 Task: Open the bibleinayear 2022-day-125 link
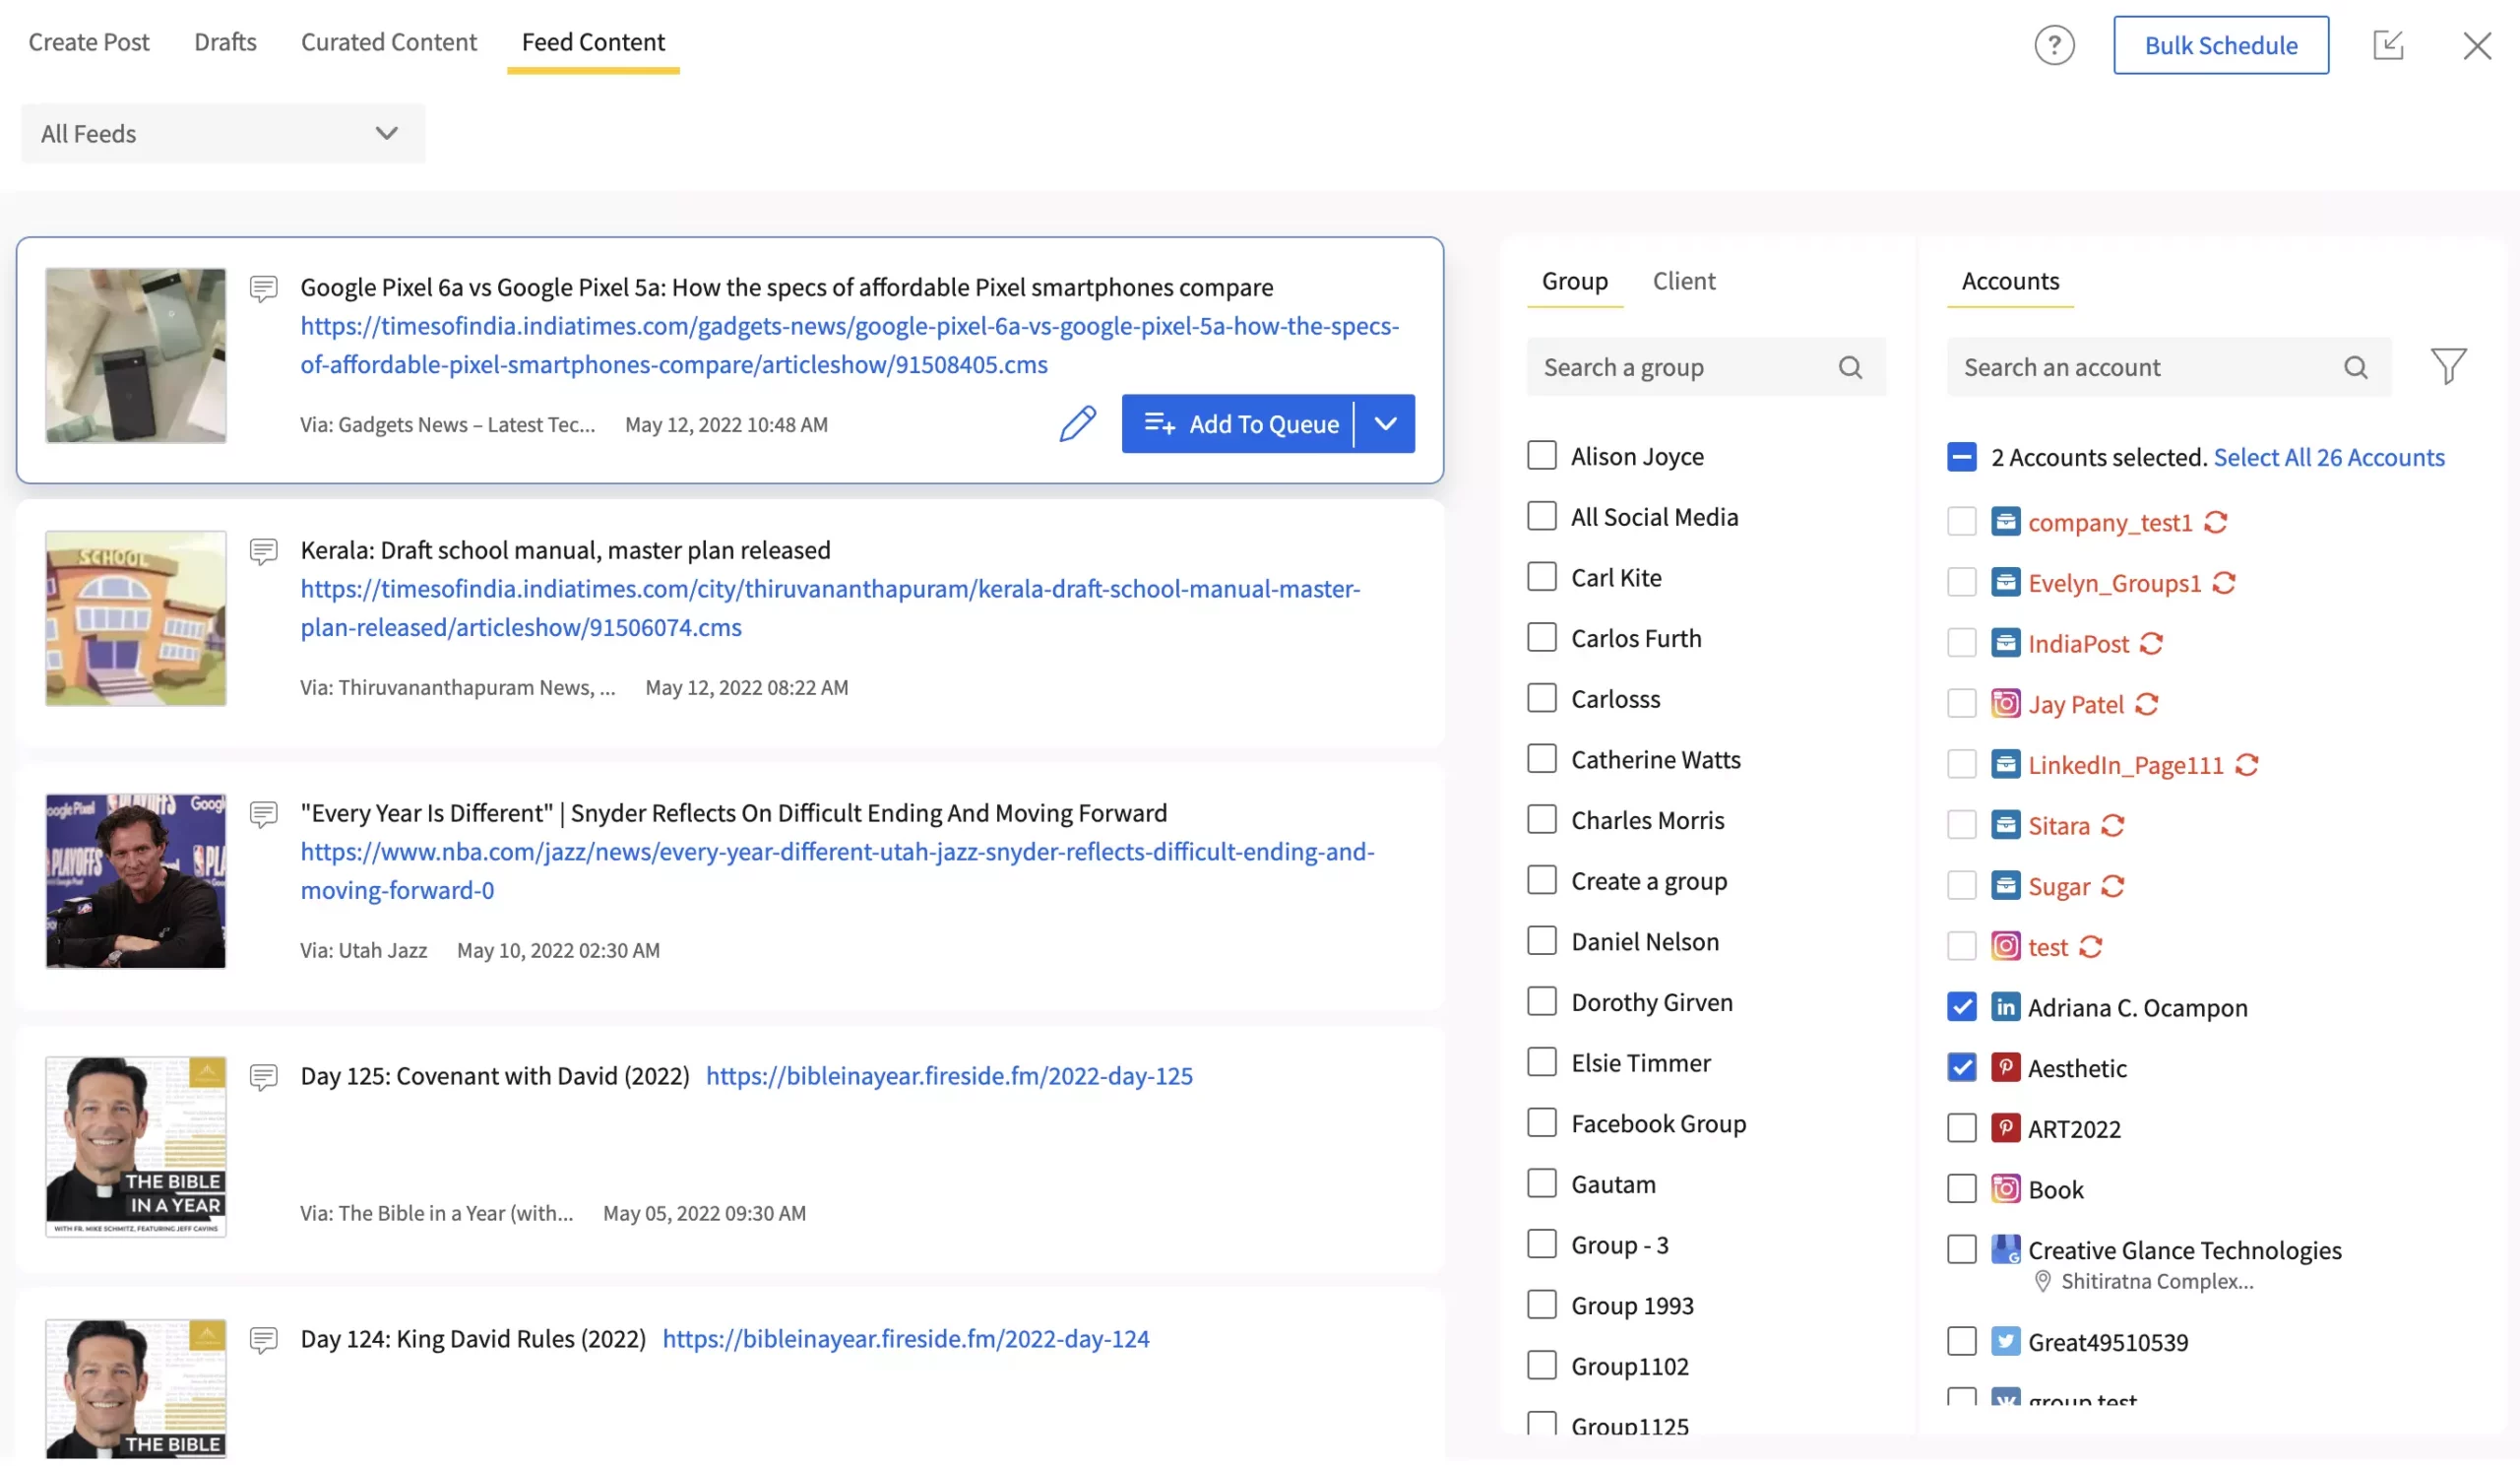(949, 1076)
